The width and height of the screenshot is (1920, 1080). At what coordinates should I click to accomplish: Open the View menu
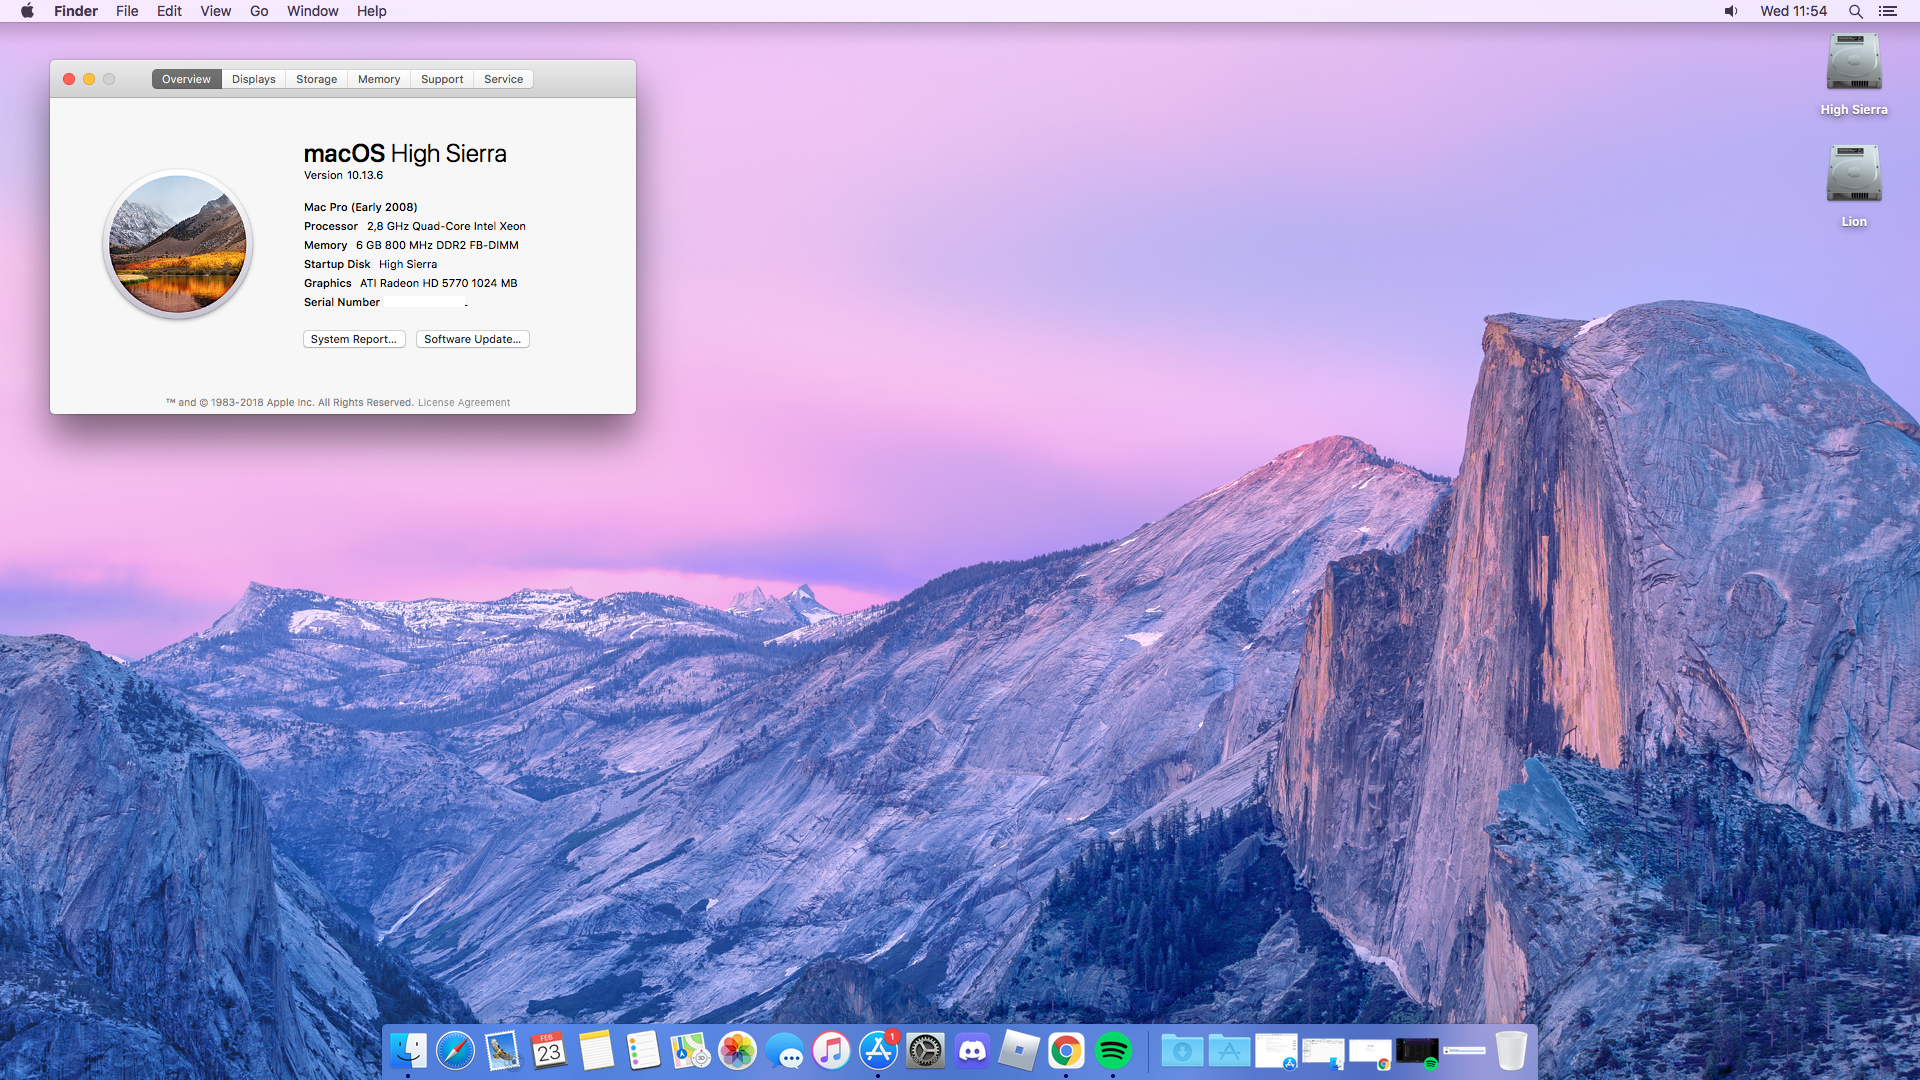click(x=215, y=11)
